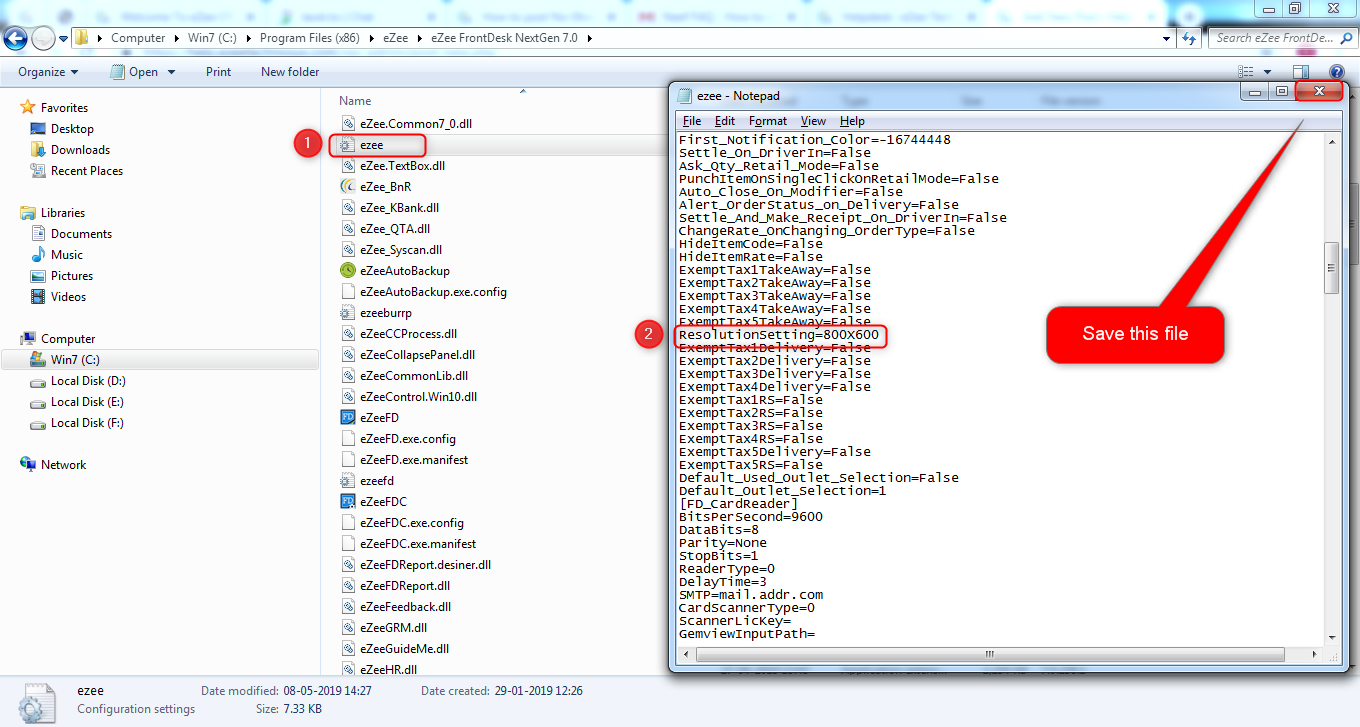Change the view with the views icon
The height and width of the screenshot is (727, 1360).
click(1246, 72)
